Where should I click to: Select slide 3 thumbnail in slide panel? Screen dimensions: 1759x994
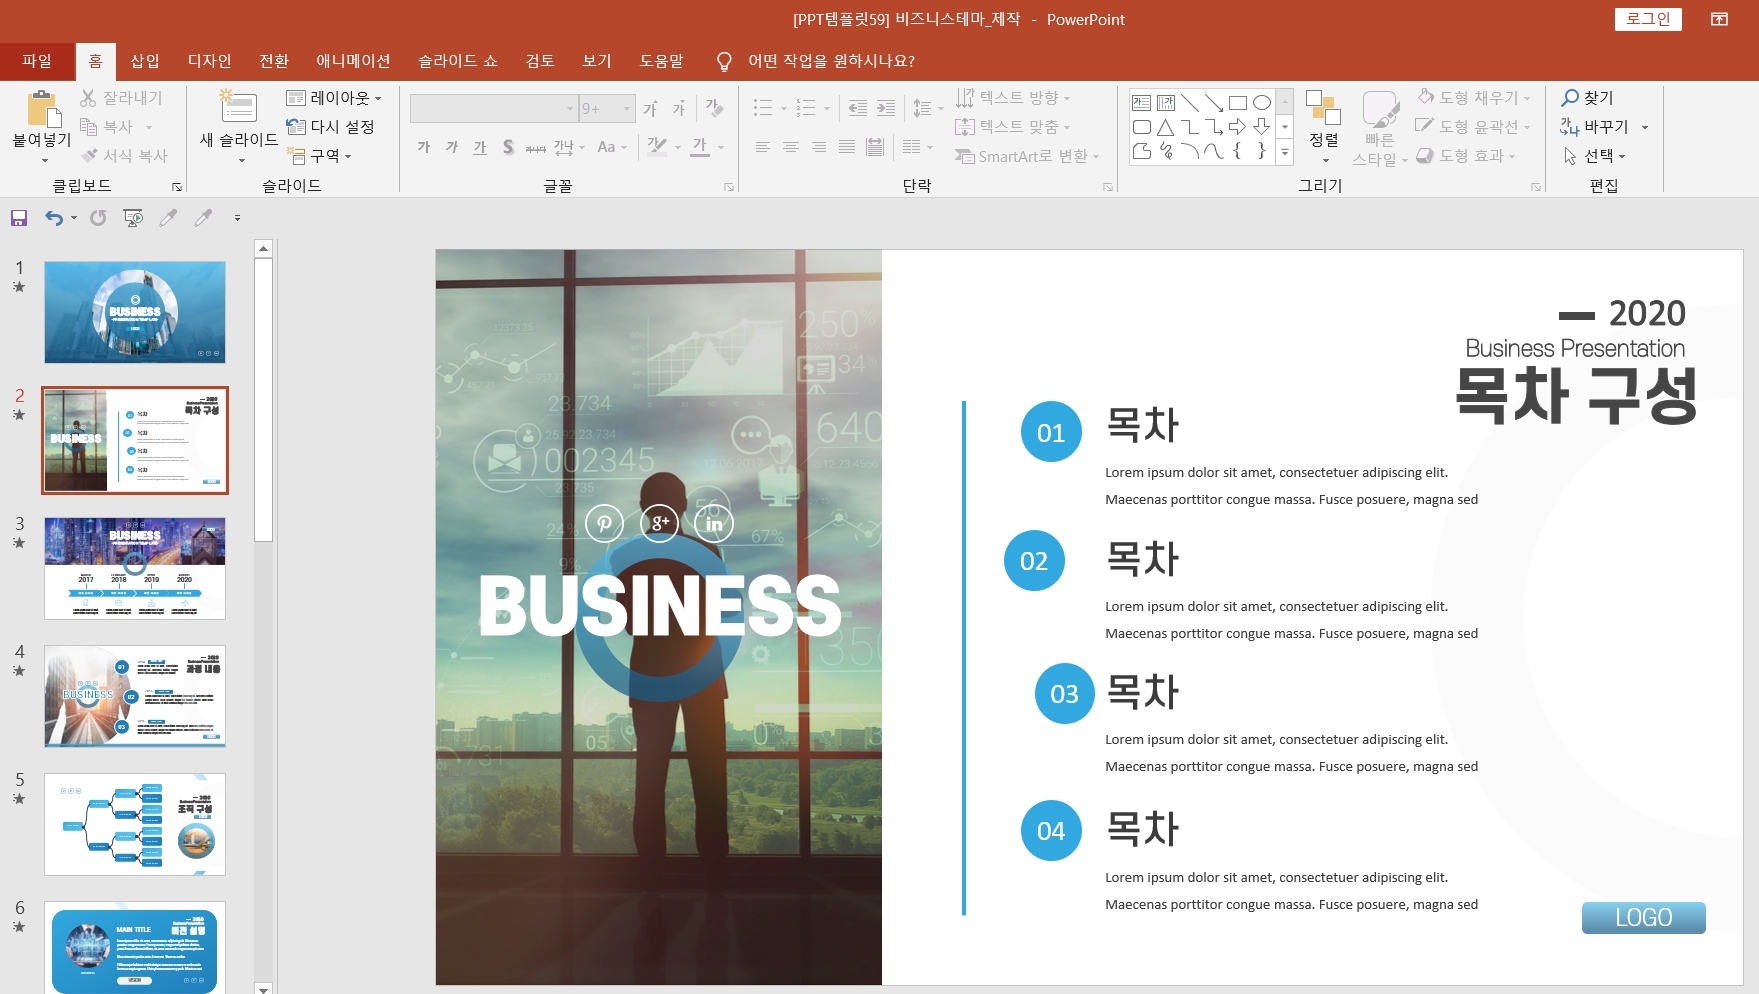135,568
